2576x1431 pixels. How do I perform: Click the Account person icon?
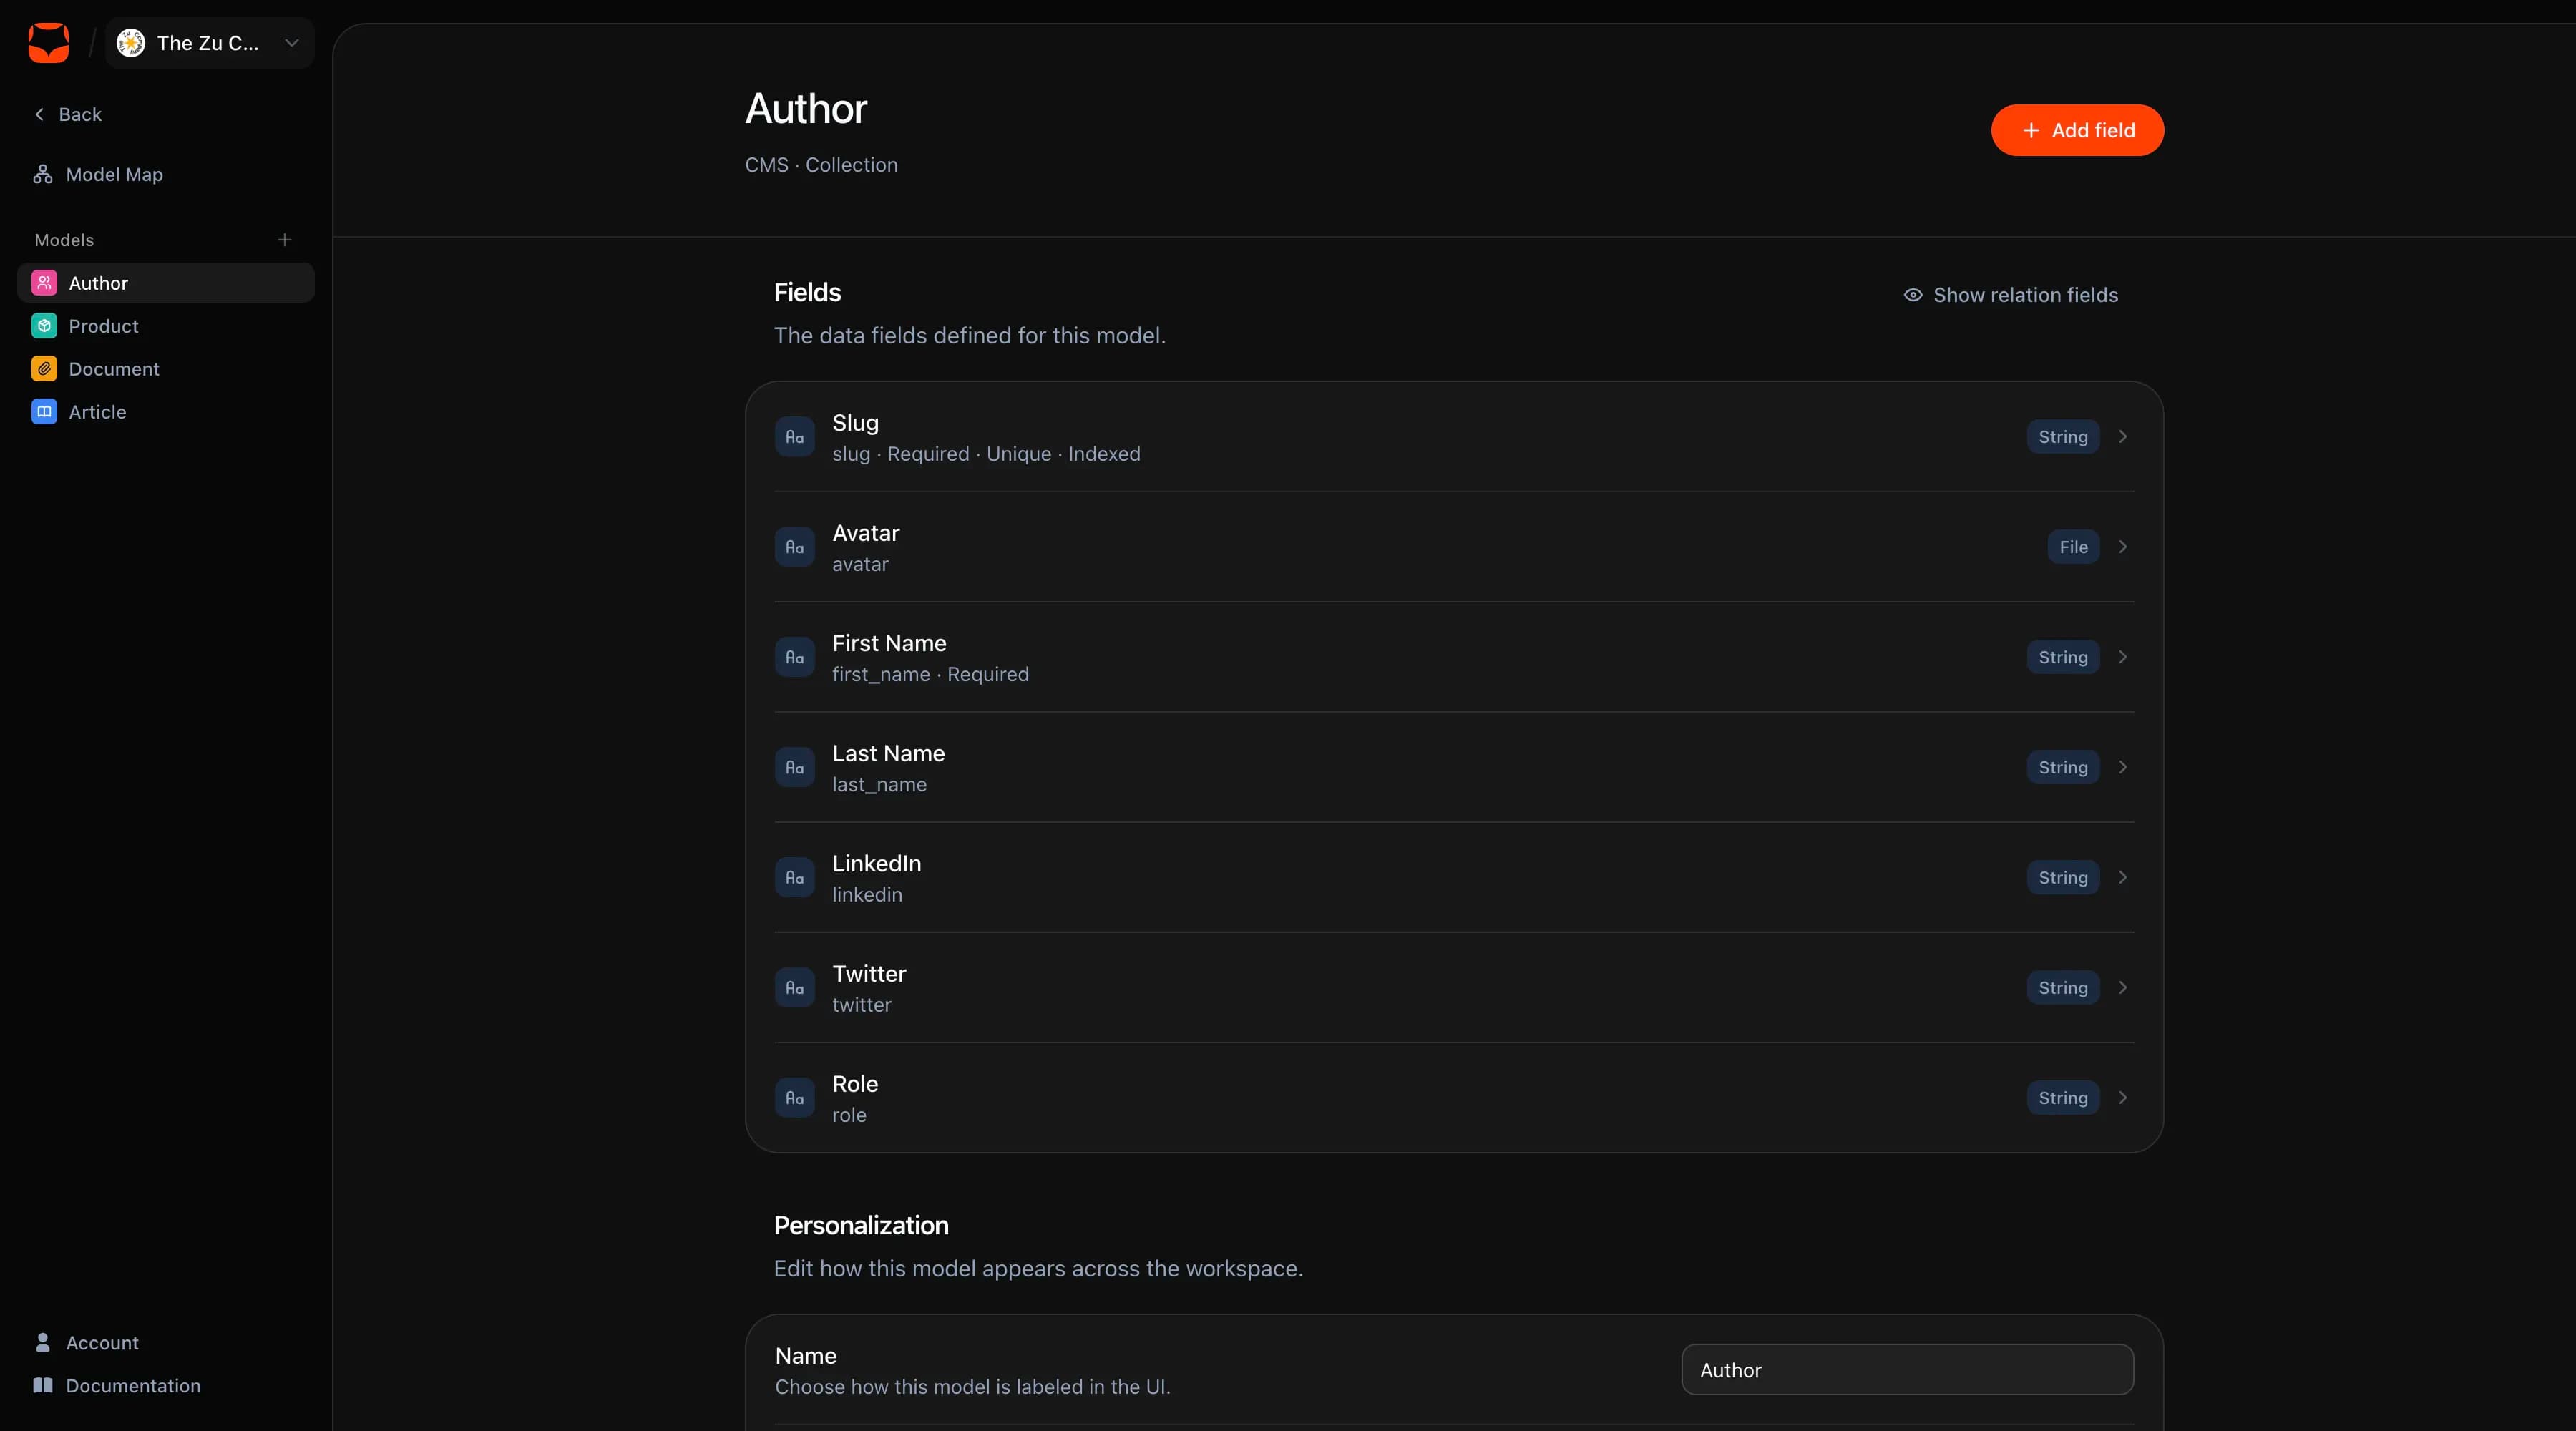click(x=43, y=1343)
